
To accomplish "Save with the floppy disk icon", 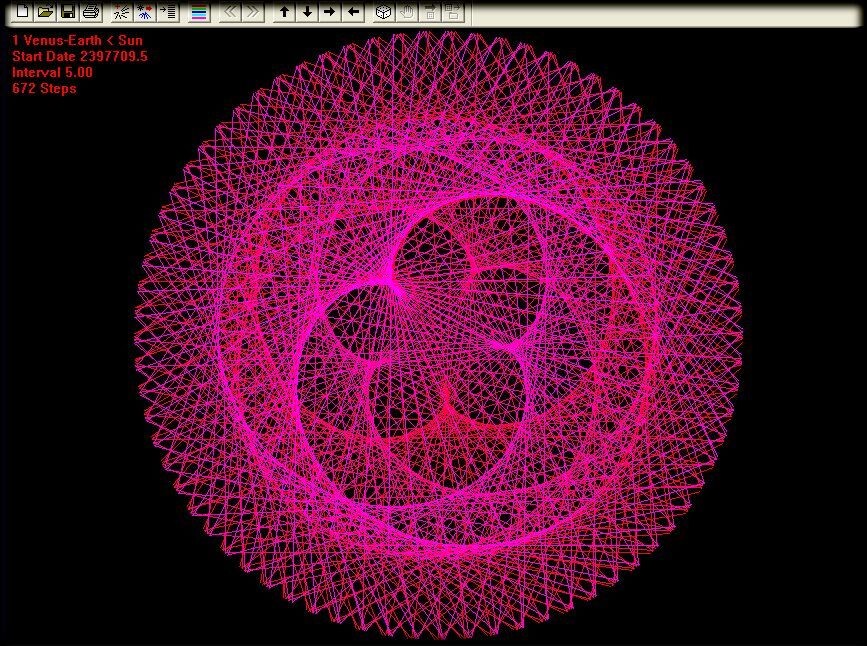I will pos(68,12).
